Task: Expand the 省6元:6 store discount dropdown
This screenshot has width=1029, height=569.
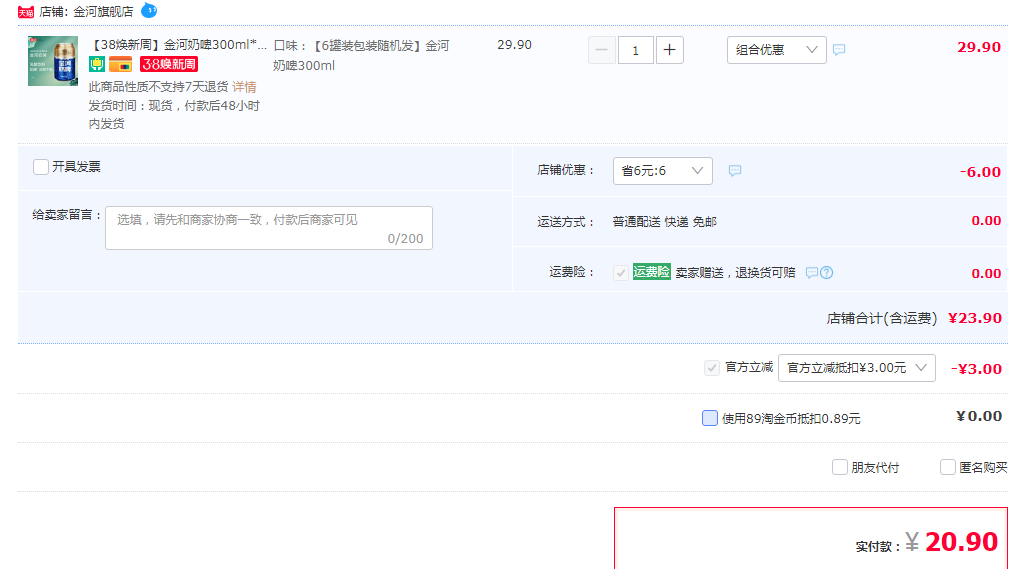Action: click(x=663, y=171)
